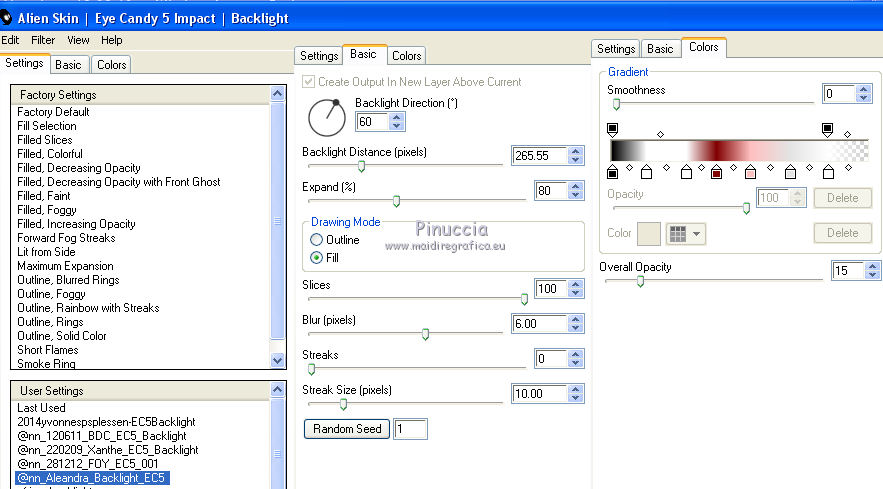
Task: Open the Help menu
Action: point(112,40)
